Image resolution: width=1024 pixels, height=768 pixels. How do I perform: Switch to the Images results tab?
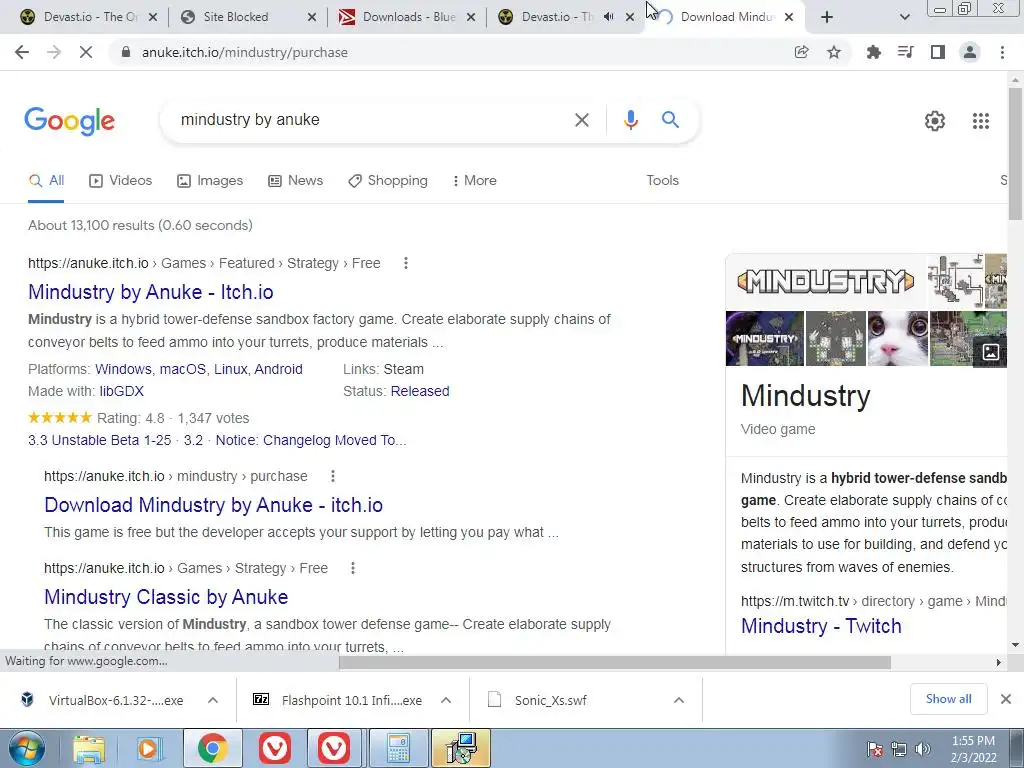pyautogui.click(x=210, y=180)
